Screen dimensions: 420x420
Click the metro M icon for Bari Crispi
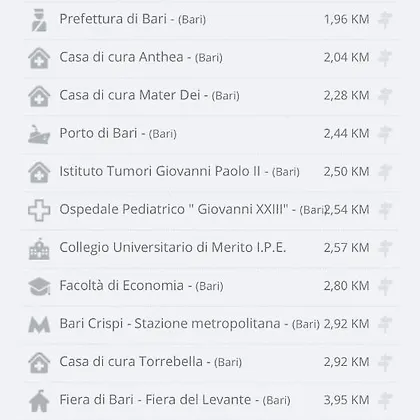click(39, 325)
